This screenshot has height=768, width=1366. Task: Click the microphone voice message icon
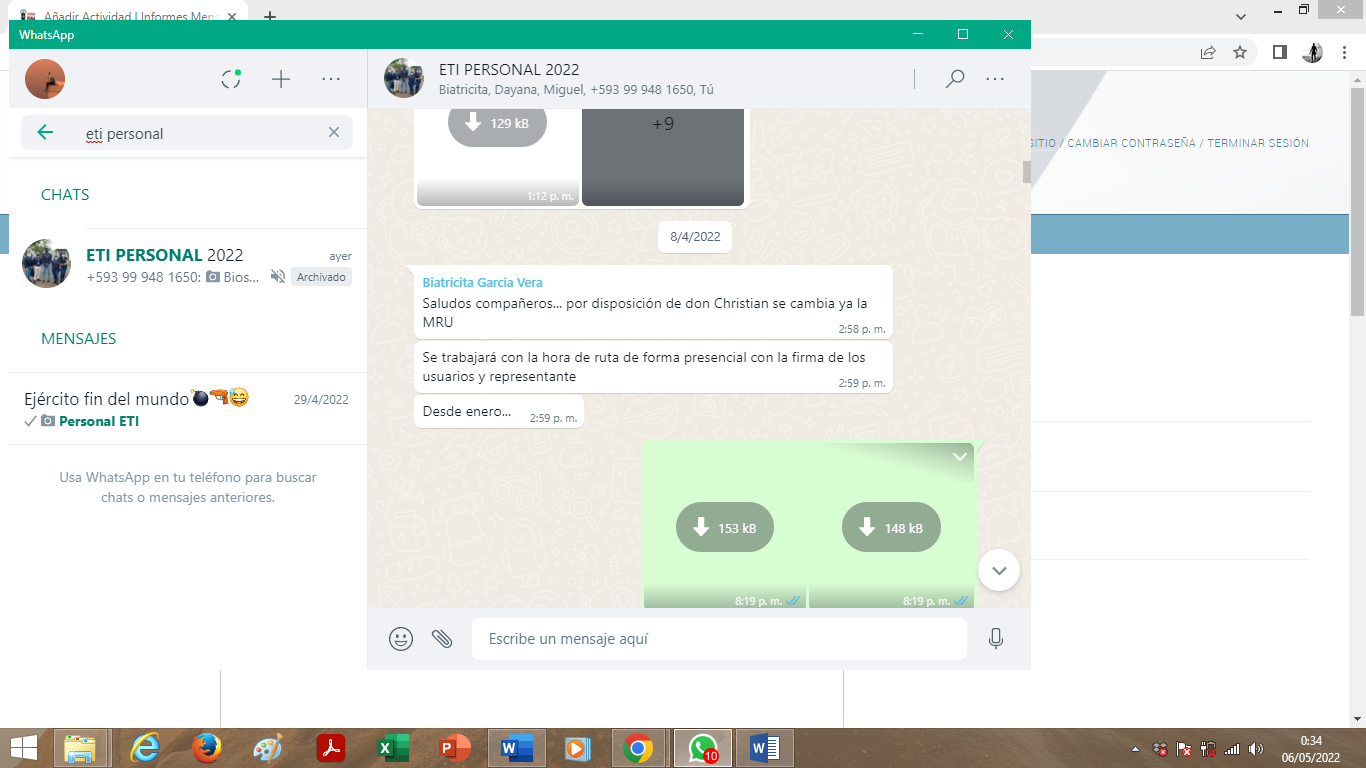pyautogui.click(x=995, y=639)
